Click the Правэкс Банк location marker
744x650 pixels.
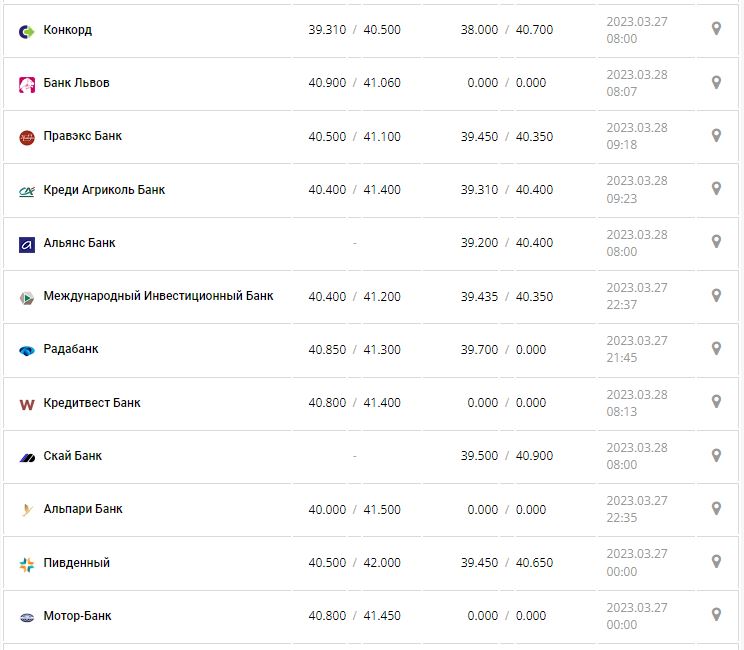coord(716,135)
